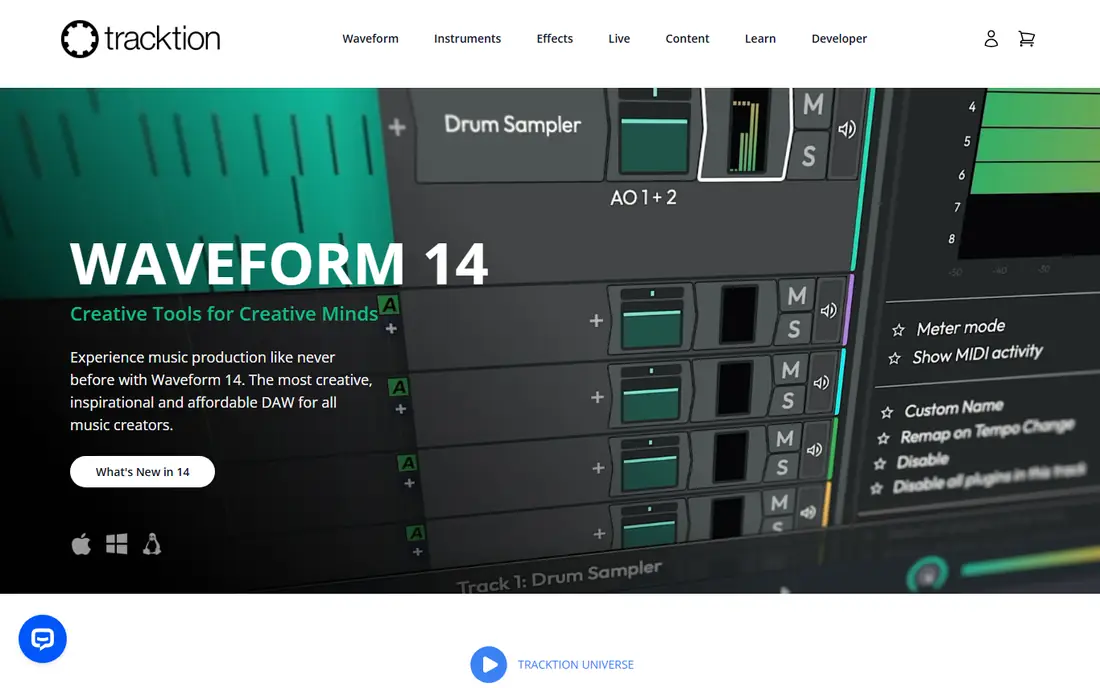
Task: Click the Creative Tools for Creative Minds tagline
Action: click(224, 313)
